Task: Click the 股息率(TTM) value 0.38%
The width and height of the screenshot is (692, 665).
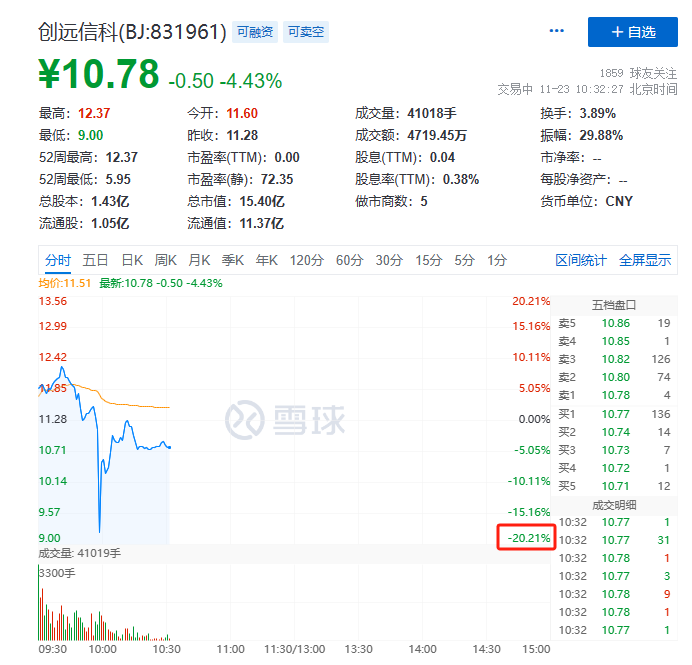Action: 461,179
